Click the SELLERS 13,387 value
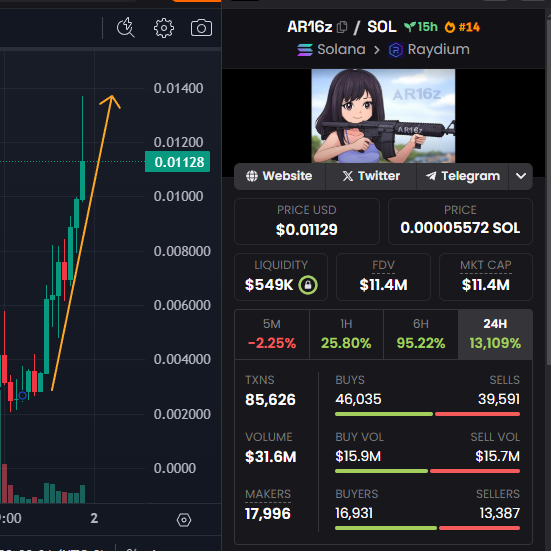This screenshot has width=551, height=551. 499,513
